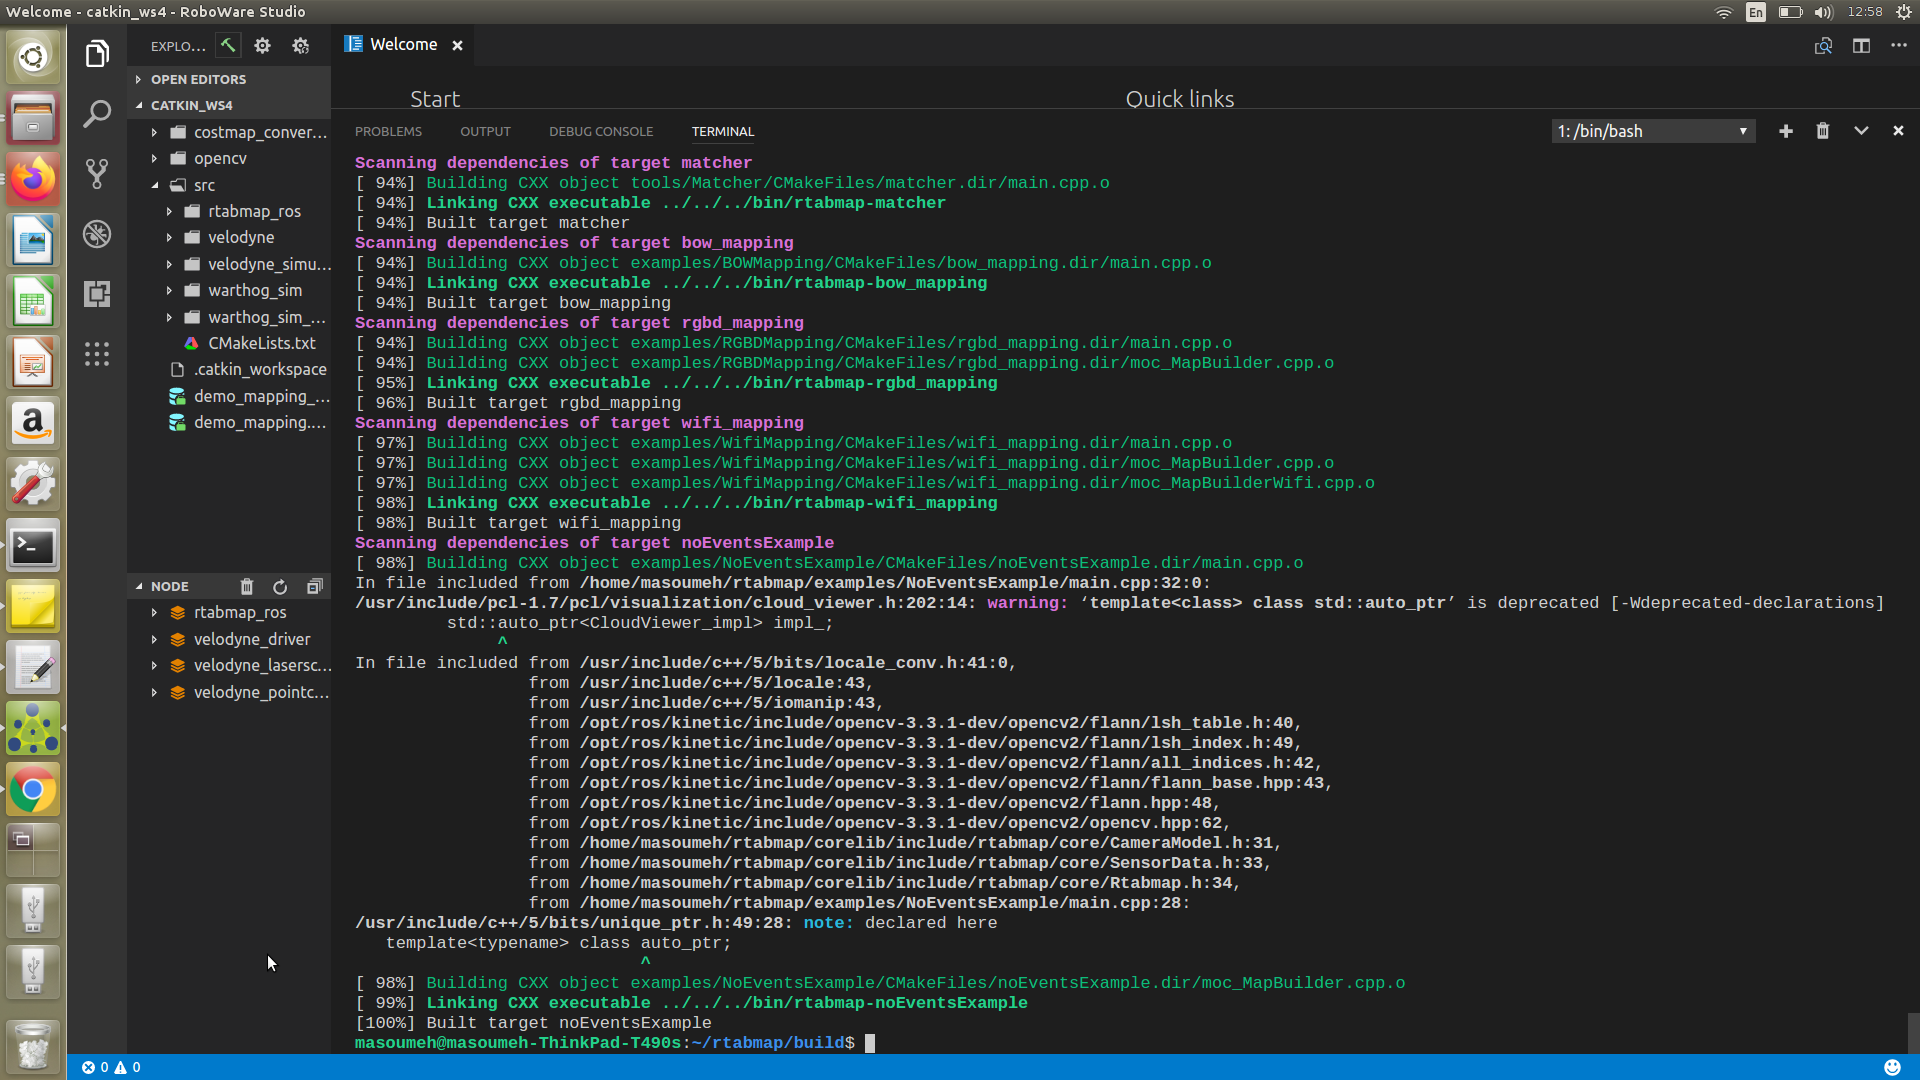The height and width of the screenshot is (1080, 1920).
Task: Switch to the DEBUG CONSOLE tab
Action: coord(600,132)
